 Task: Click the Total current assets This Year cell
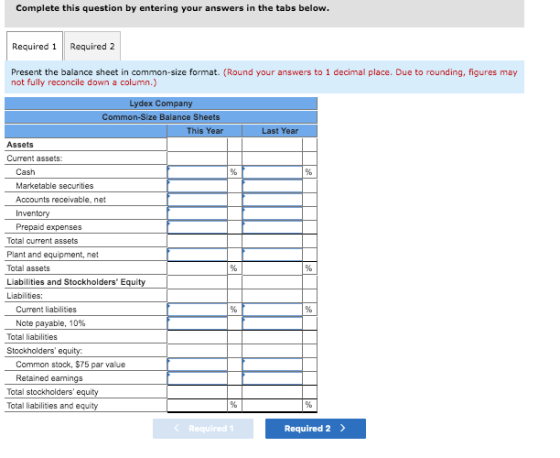[197, 241]
